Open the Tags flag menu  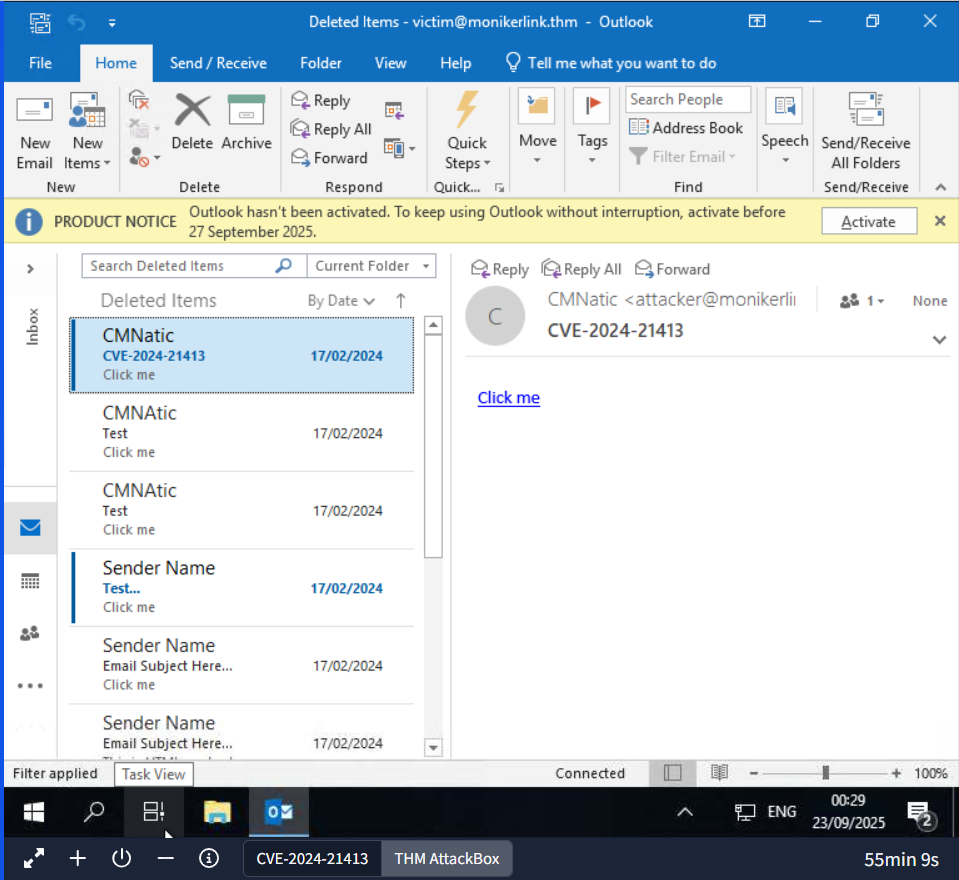(591, 127)
